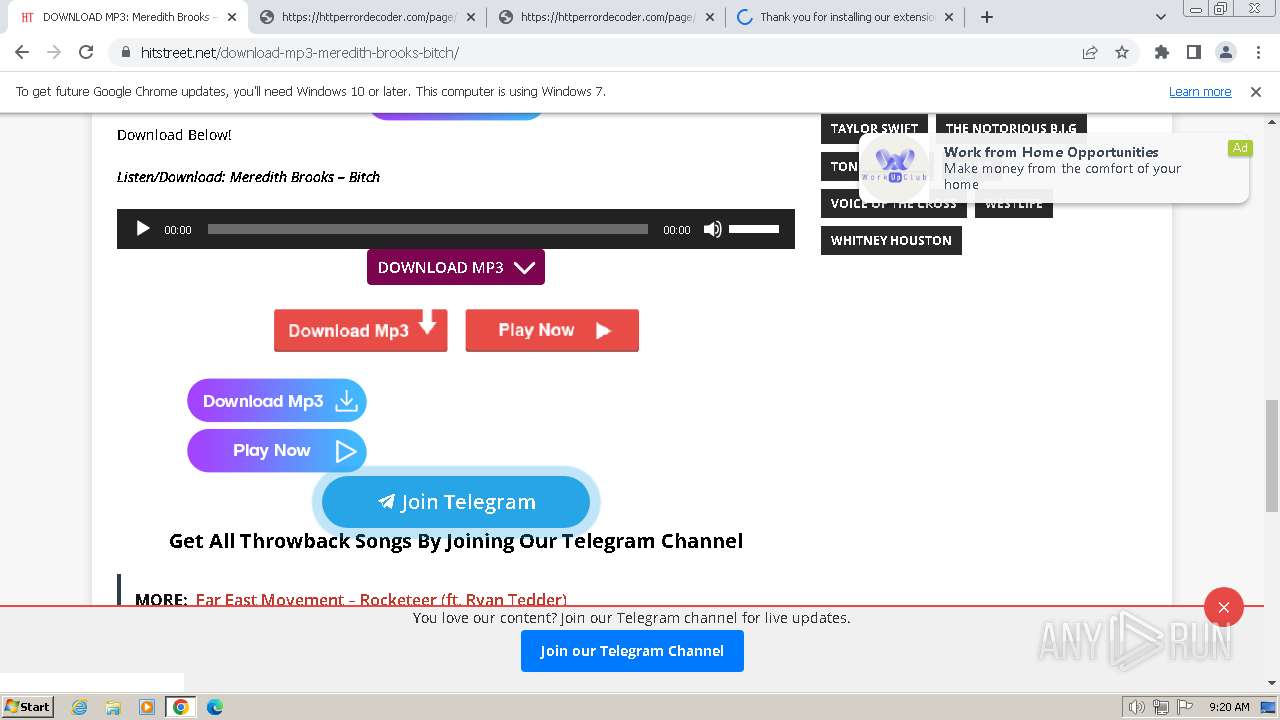
Task: Seek within the audio progress bar
Action: point(428,229)
